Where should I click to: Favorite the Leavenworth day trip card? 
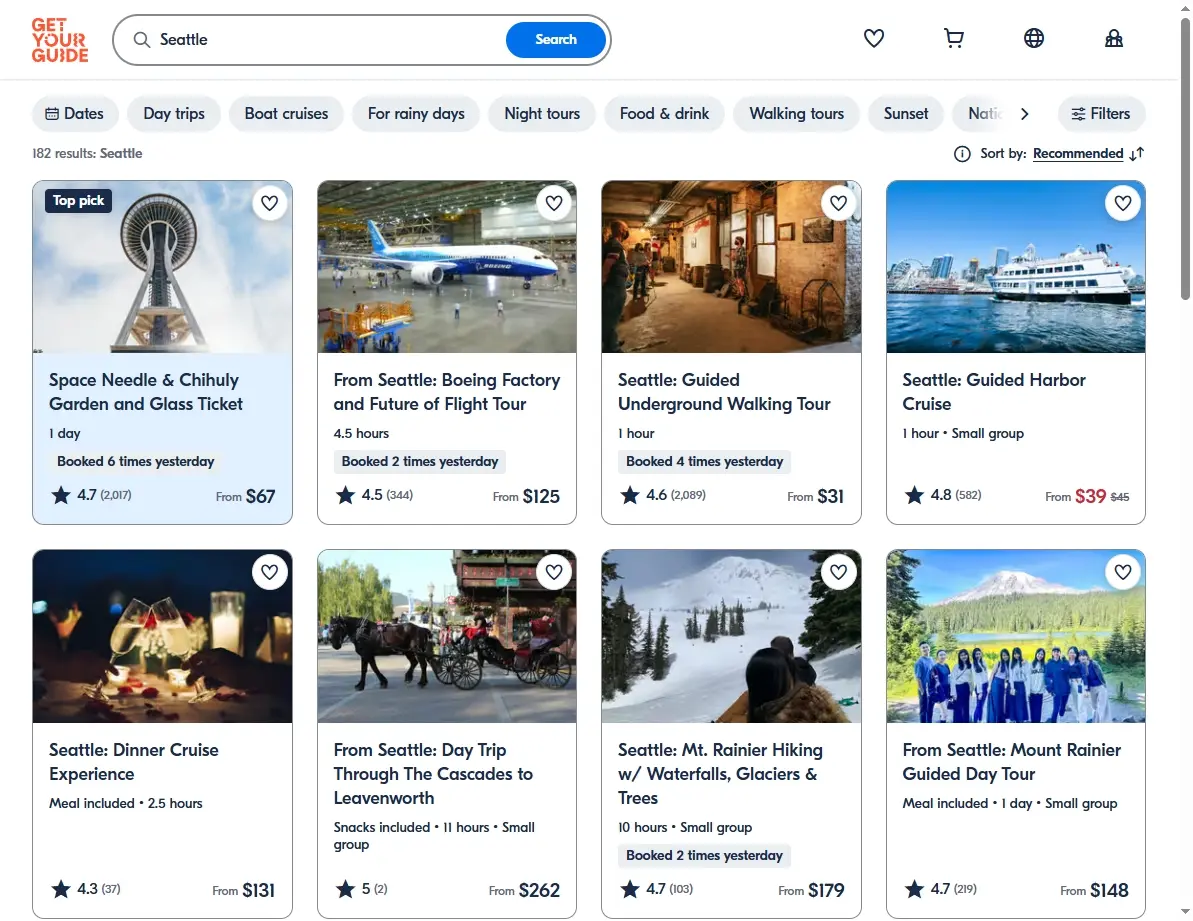pyautogui.click(x=554, y=572)
